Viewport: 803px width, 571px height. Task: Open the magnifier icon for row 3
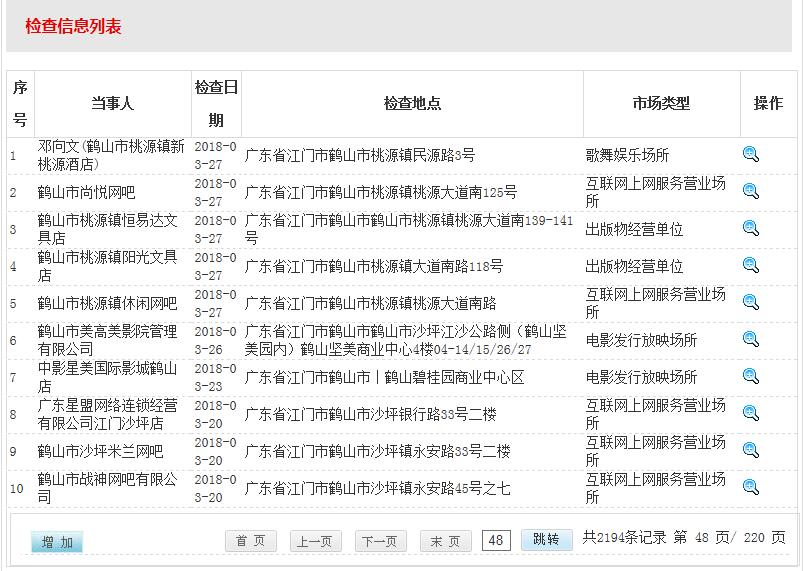[x=751, y=228]
